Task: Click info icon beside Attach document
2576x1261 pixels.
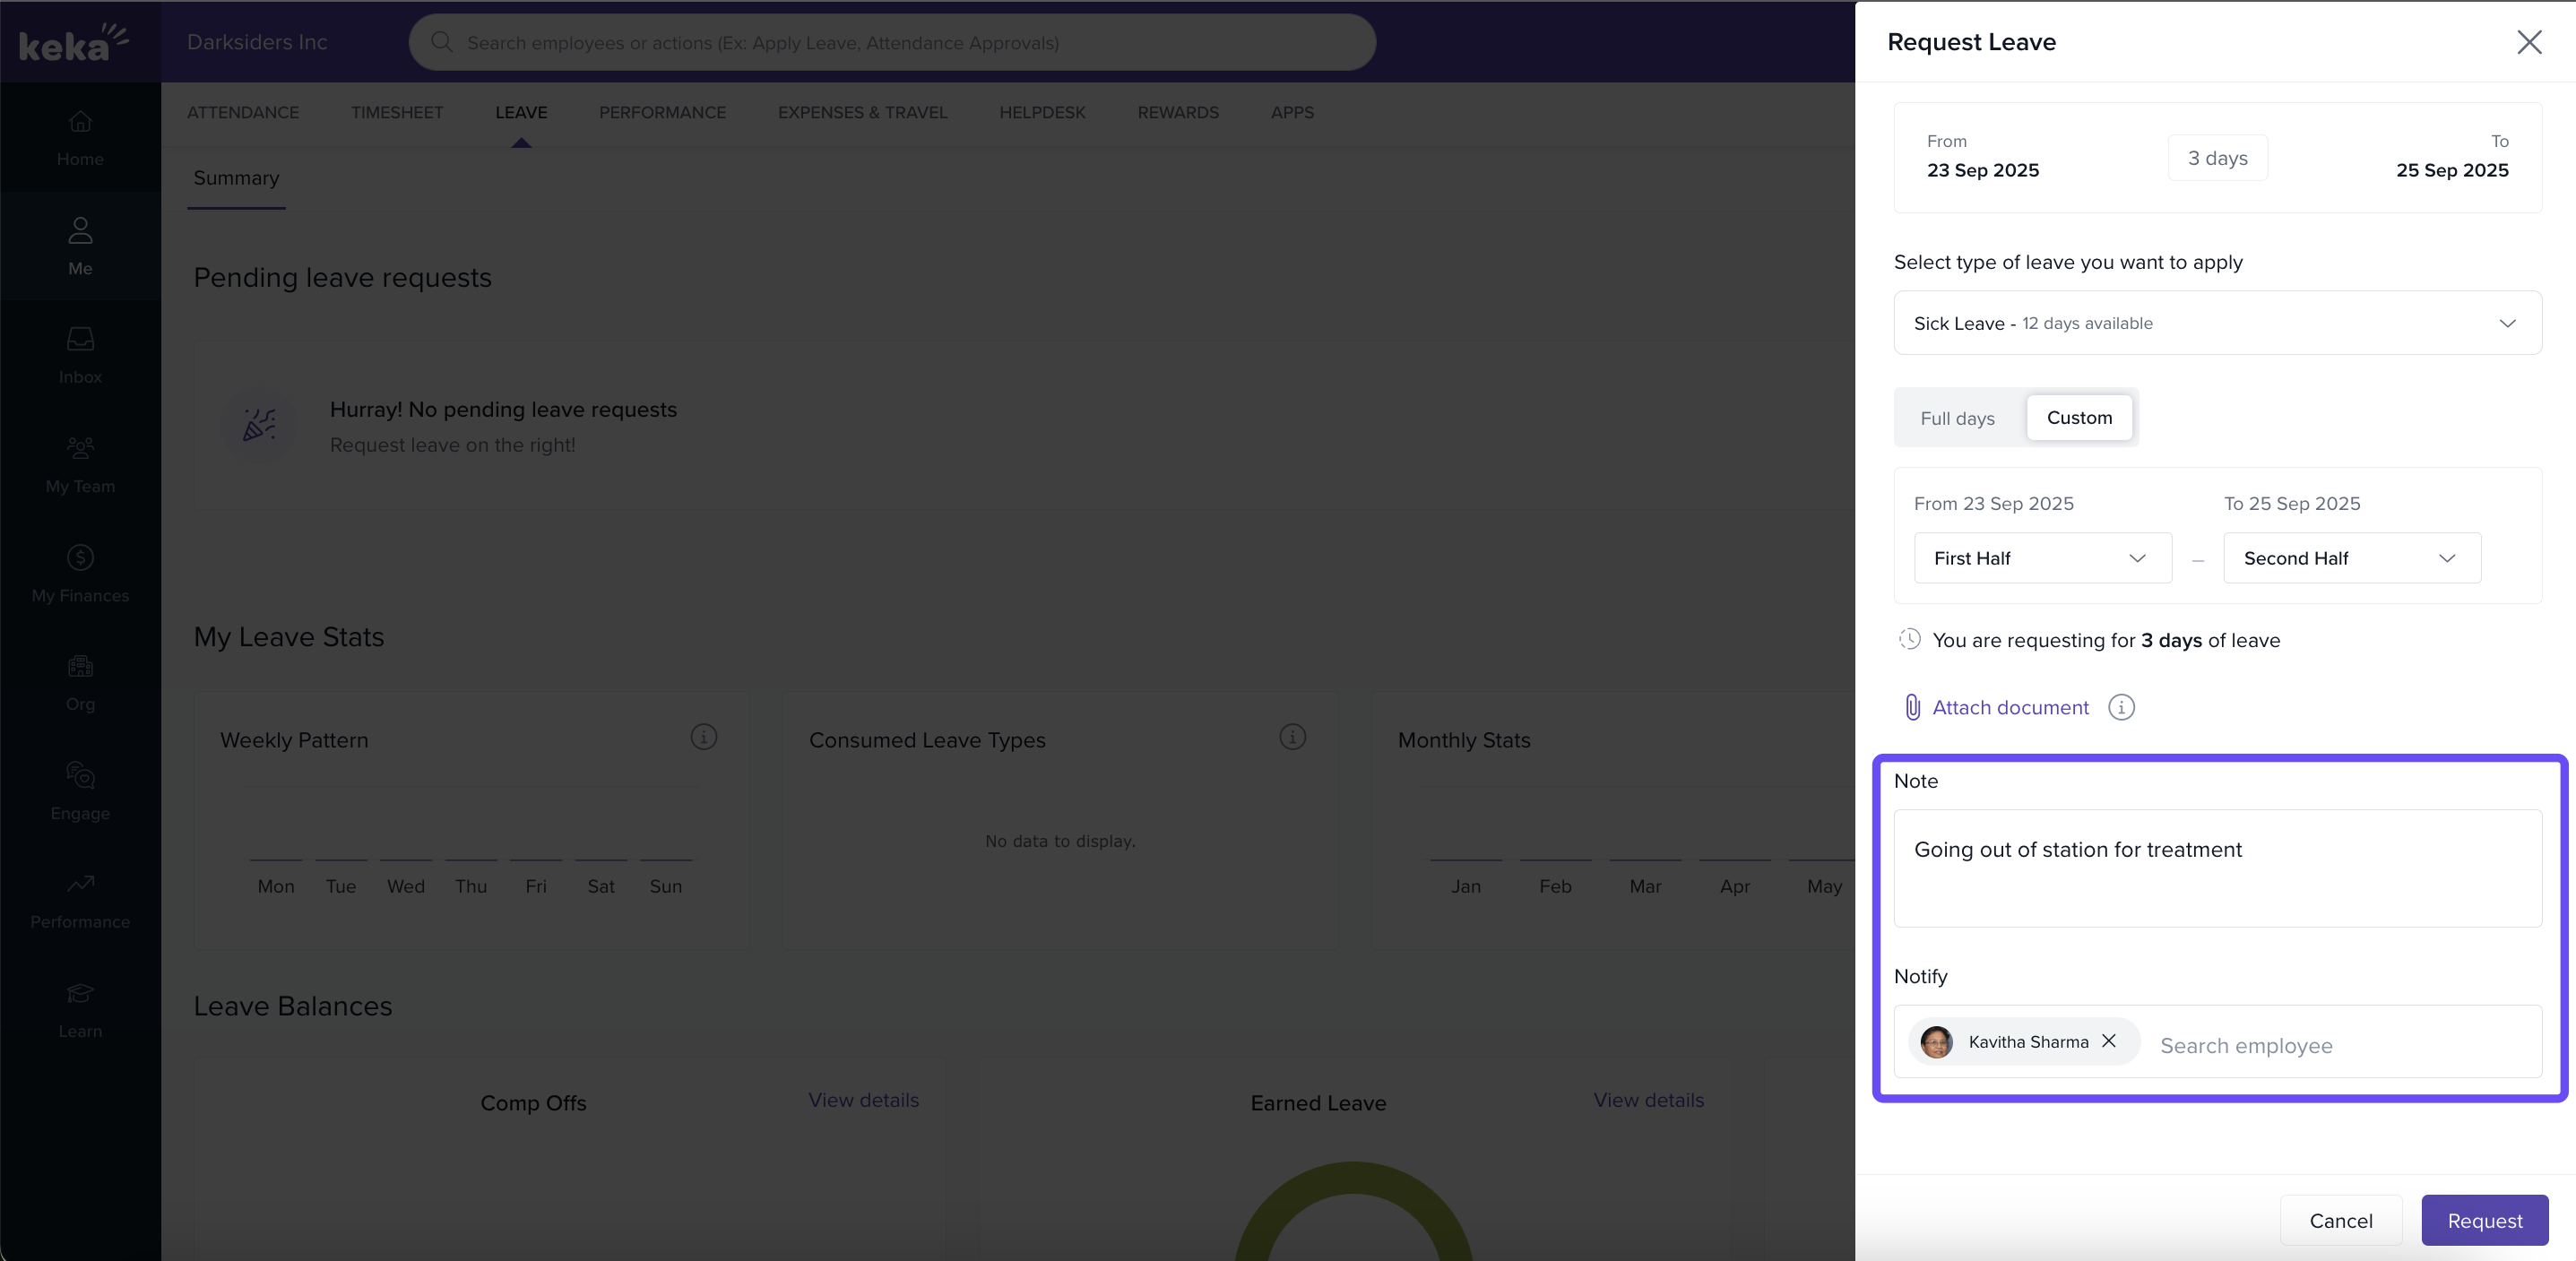Action: (2121, 708)
